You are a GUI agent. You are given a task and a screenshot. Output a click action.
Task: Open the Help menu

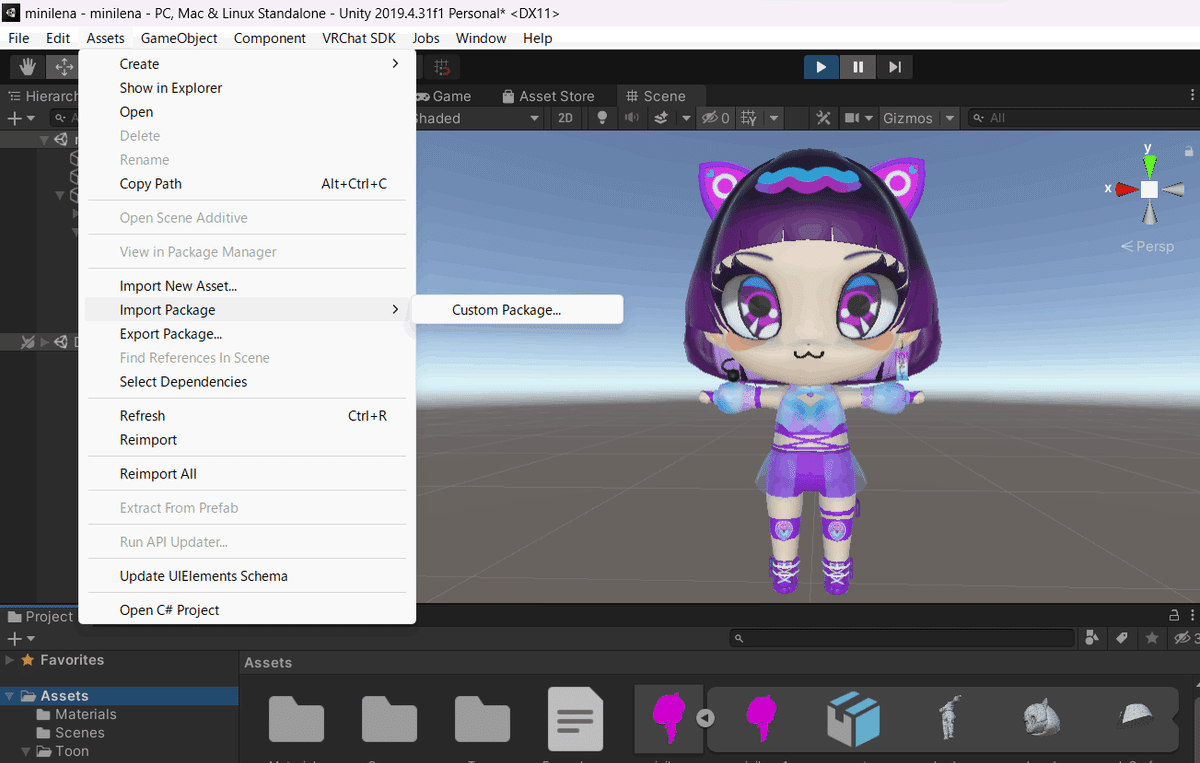538,38
